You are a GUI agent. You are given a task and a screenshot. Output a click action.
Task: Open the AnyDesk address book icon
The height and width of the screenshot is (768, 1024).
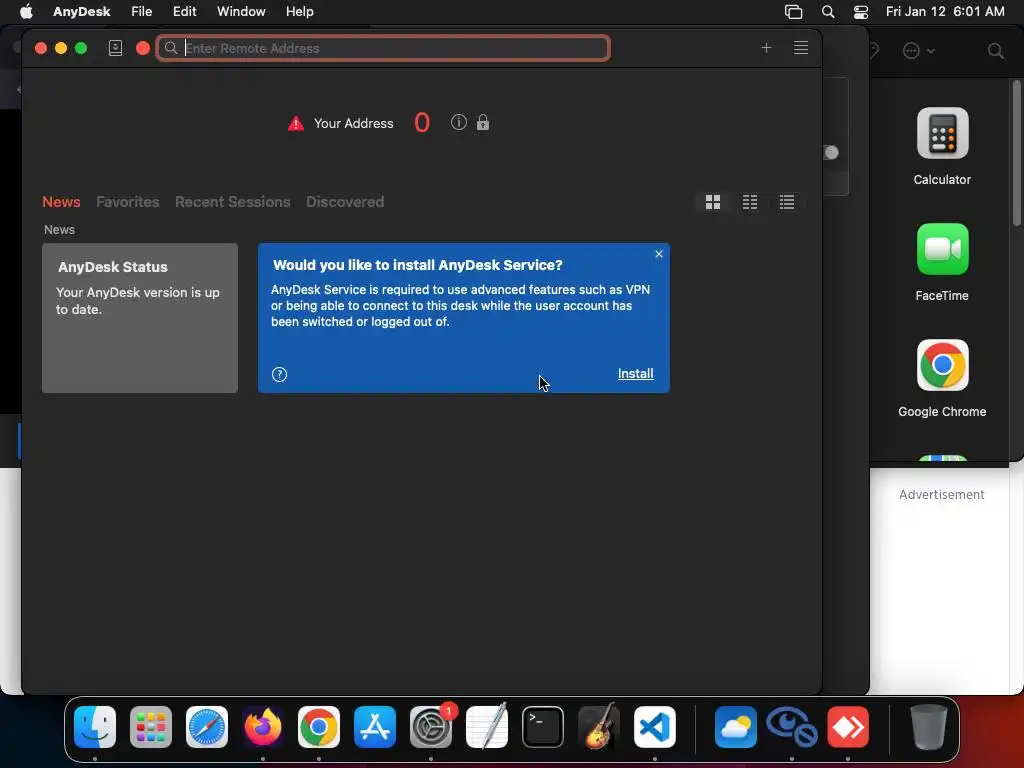(x=115, y=48)
